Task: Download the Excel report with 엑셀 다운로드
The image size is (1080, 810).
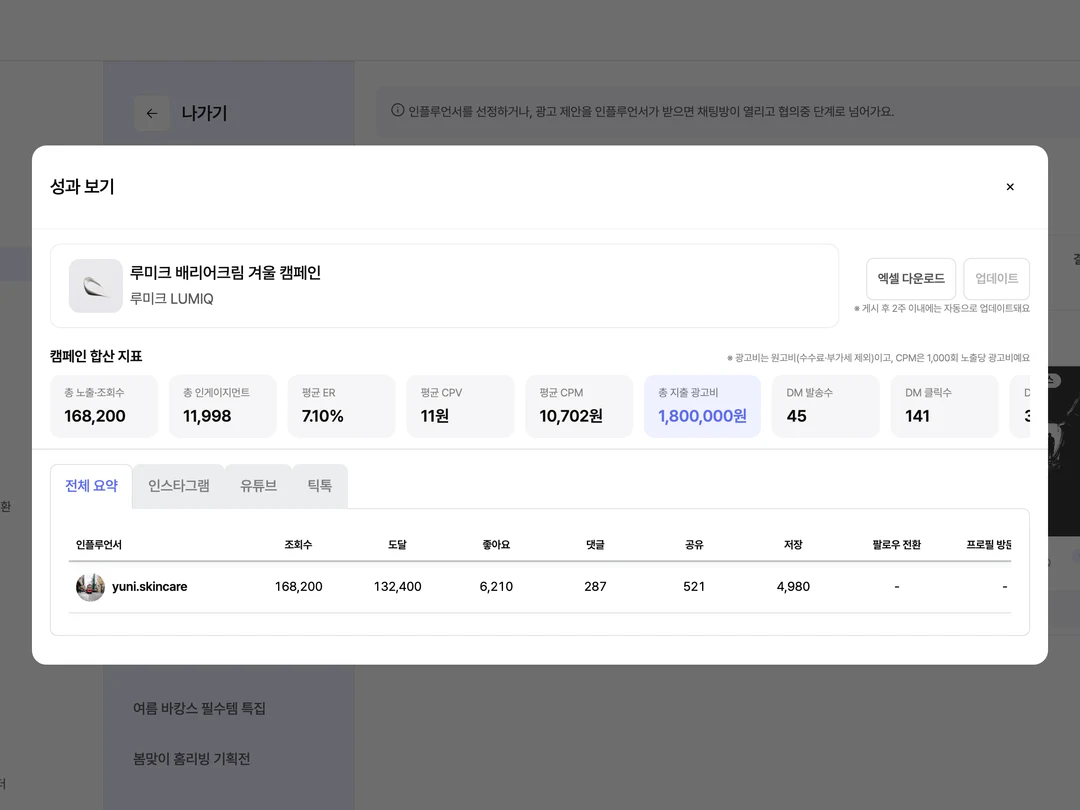Action: tap(911, 278)
